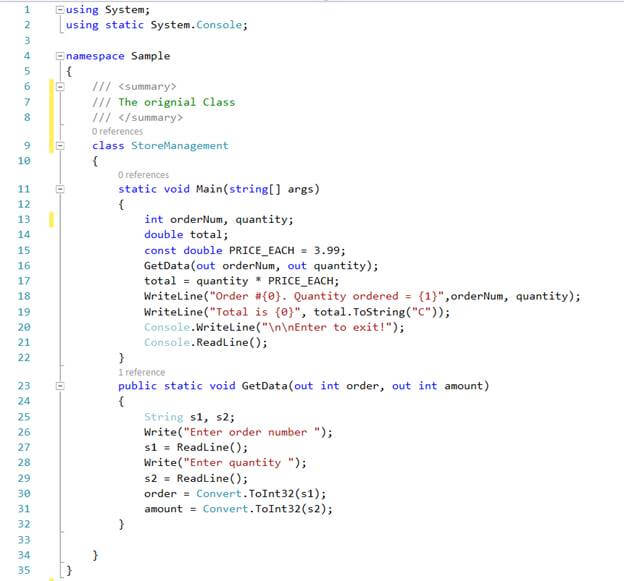Click 'Convert' in the amount assignment line

point(225,509)
